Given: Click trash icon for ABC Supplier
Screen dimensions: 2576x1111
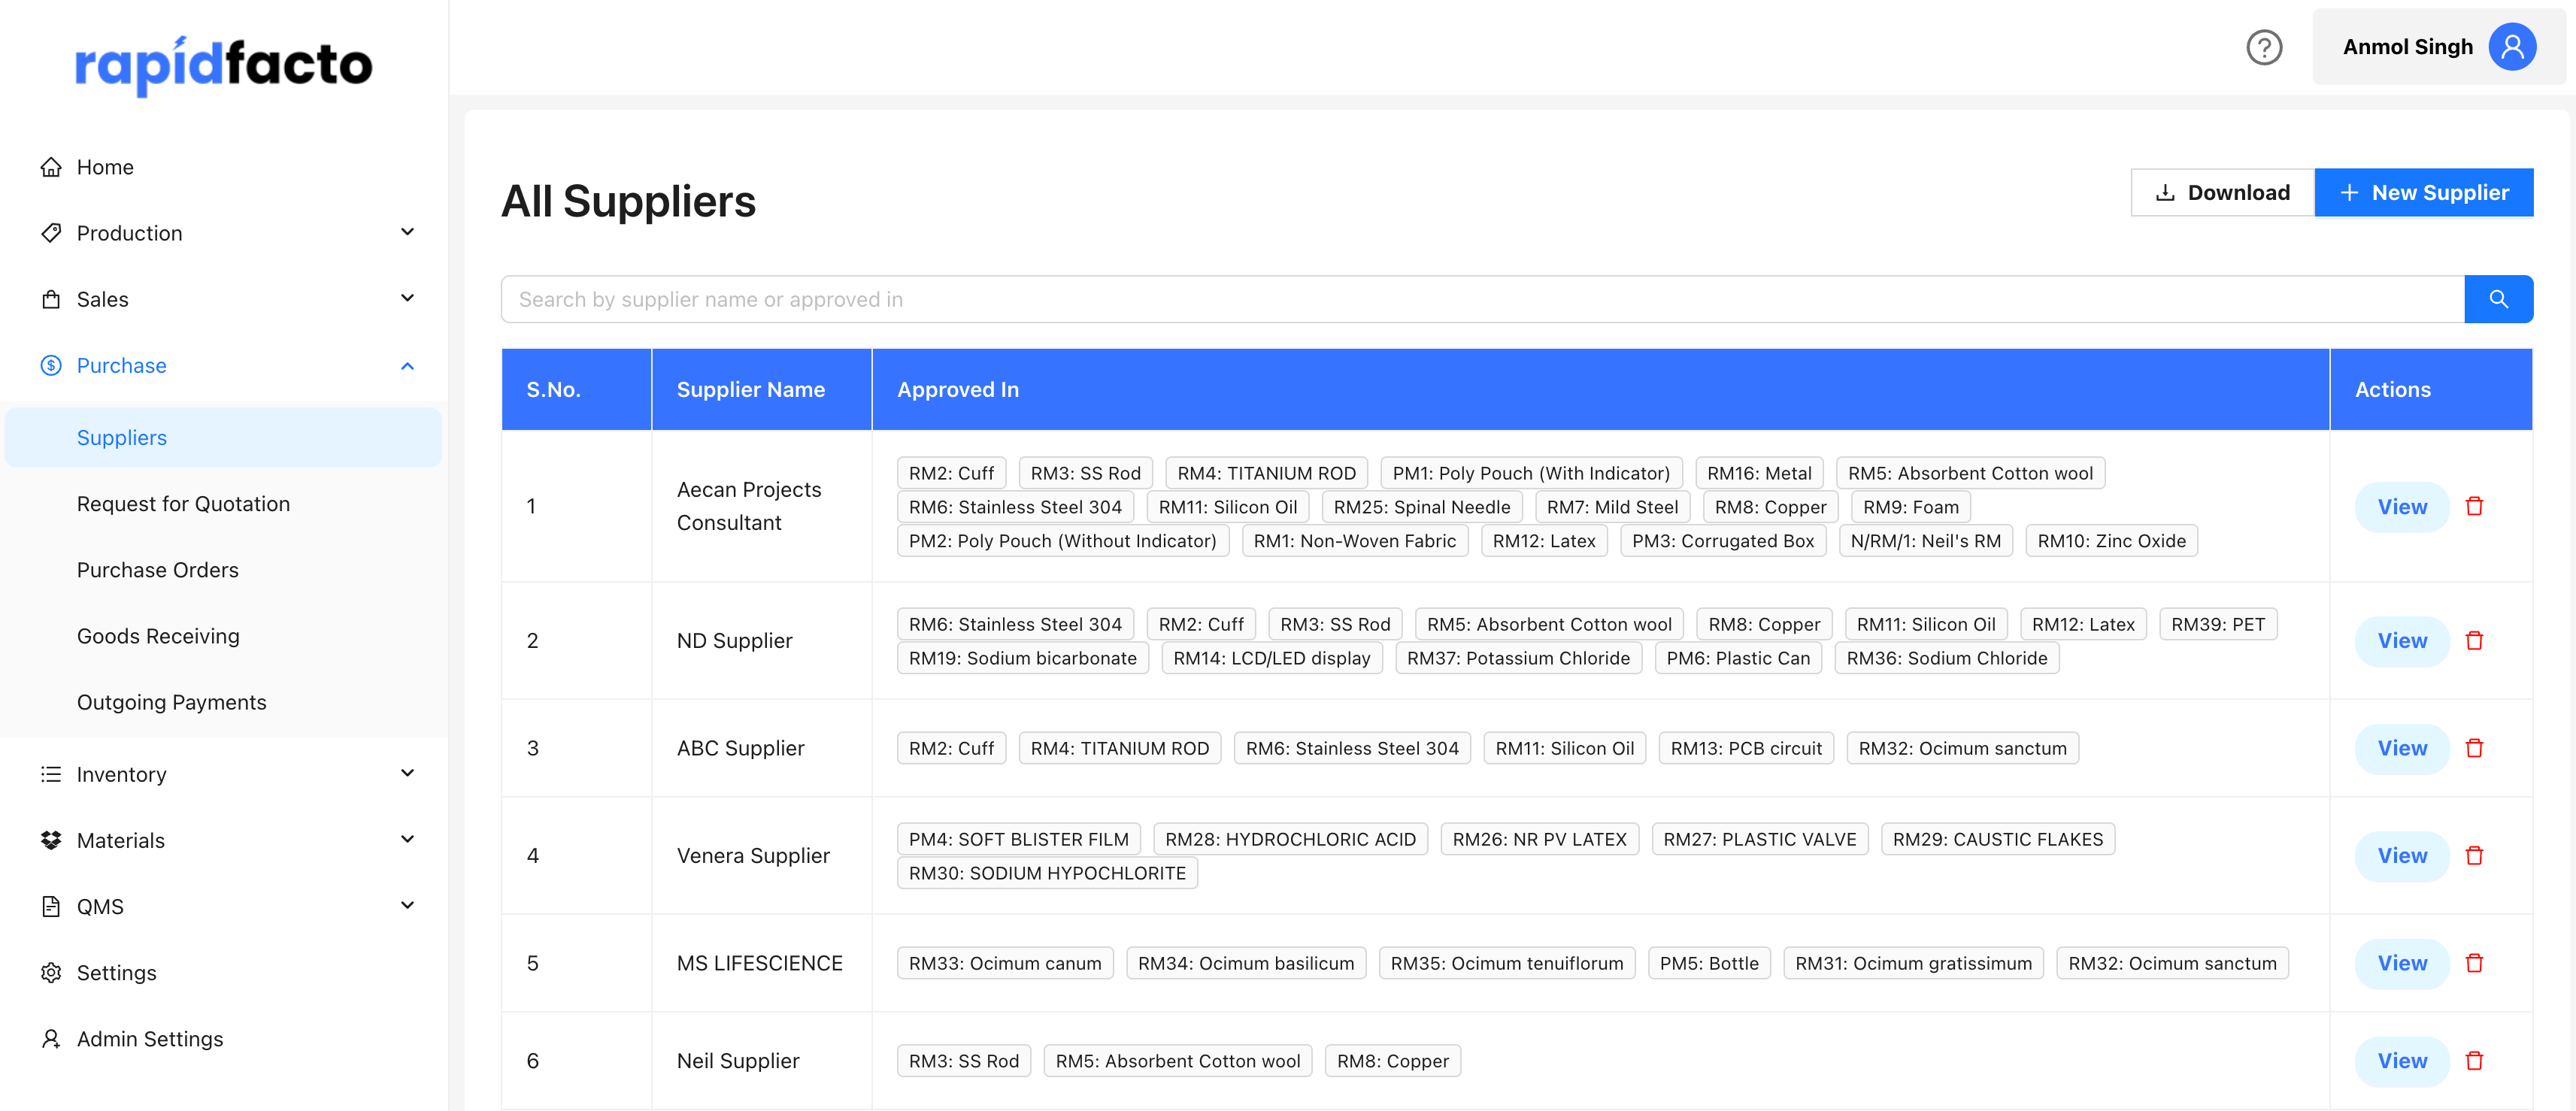Looking at the screenshot, I should tap(2474, 748).
